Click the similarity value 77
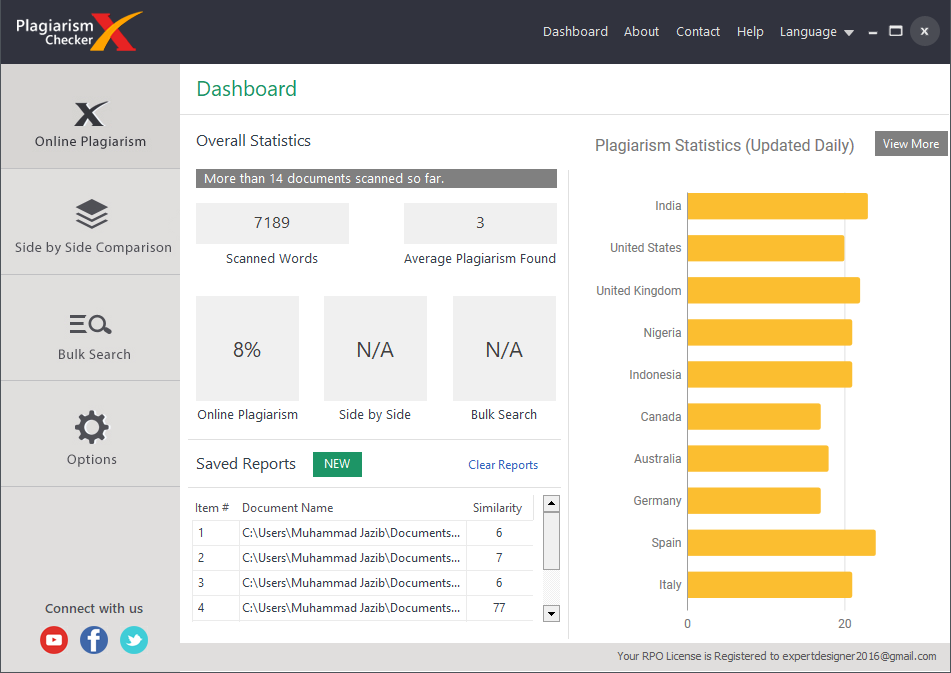The width and height of the screenshot is (951, 673). [499, 608]
